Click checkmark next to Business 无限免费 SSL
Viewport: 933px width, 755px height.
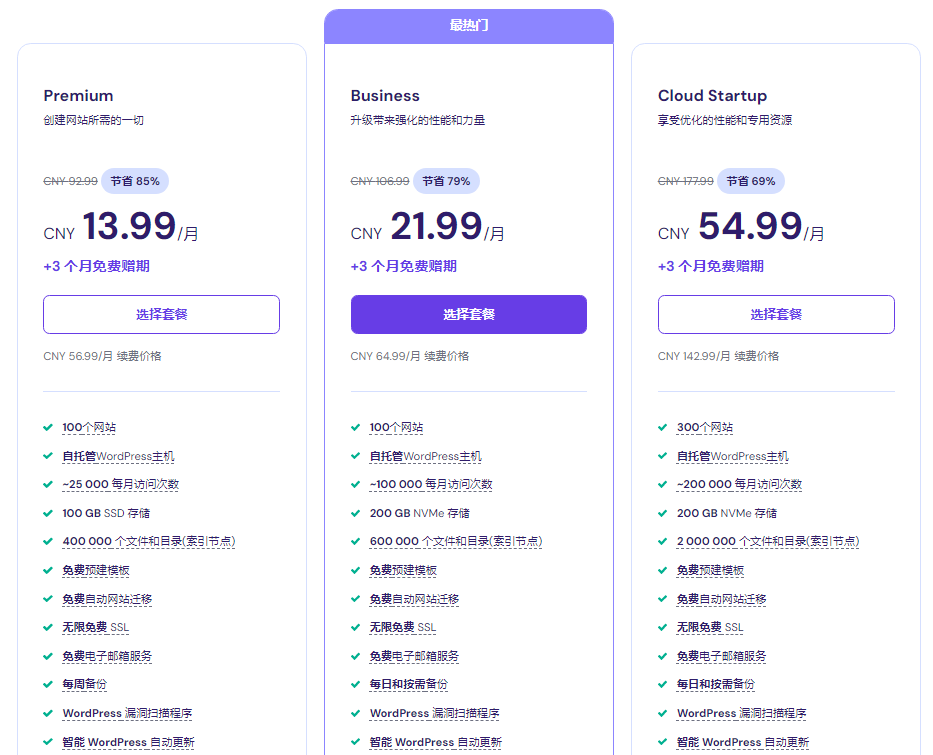point(355,628)
